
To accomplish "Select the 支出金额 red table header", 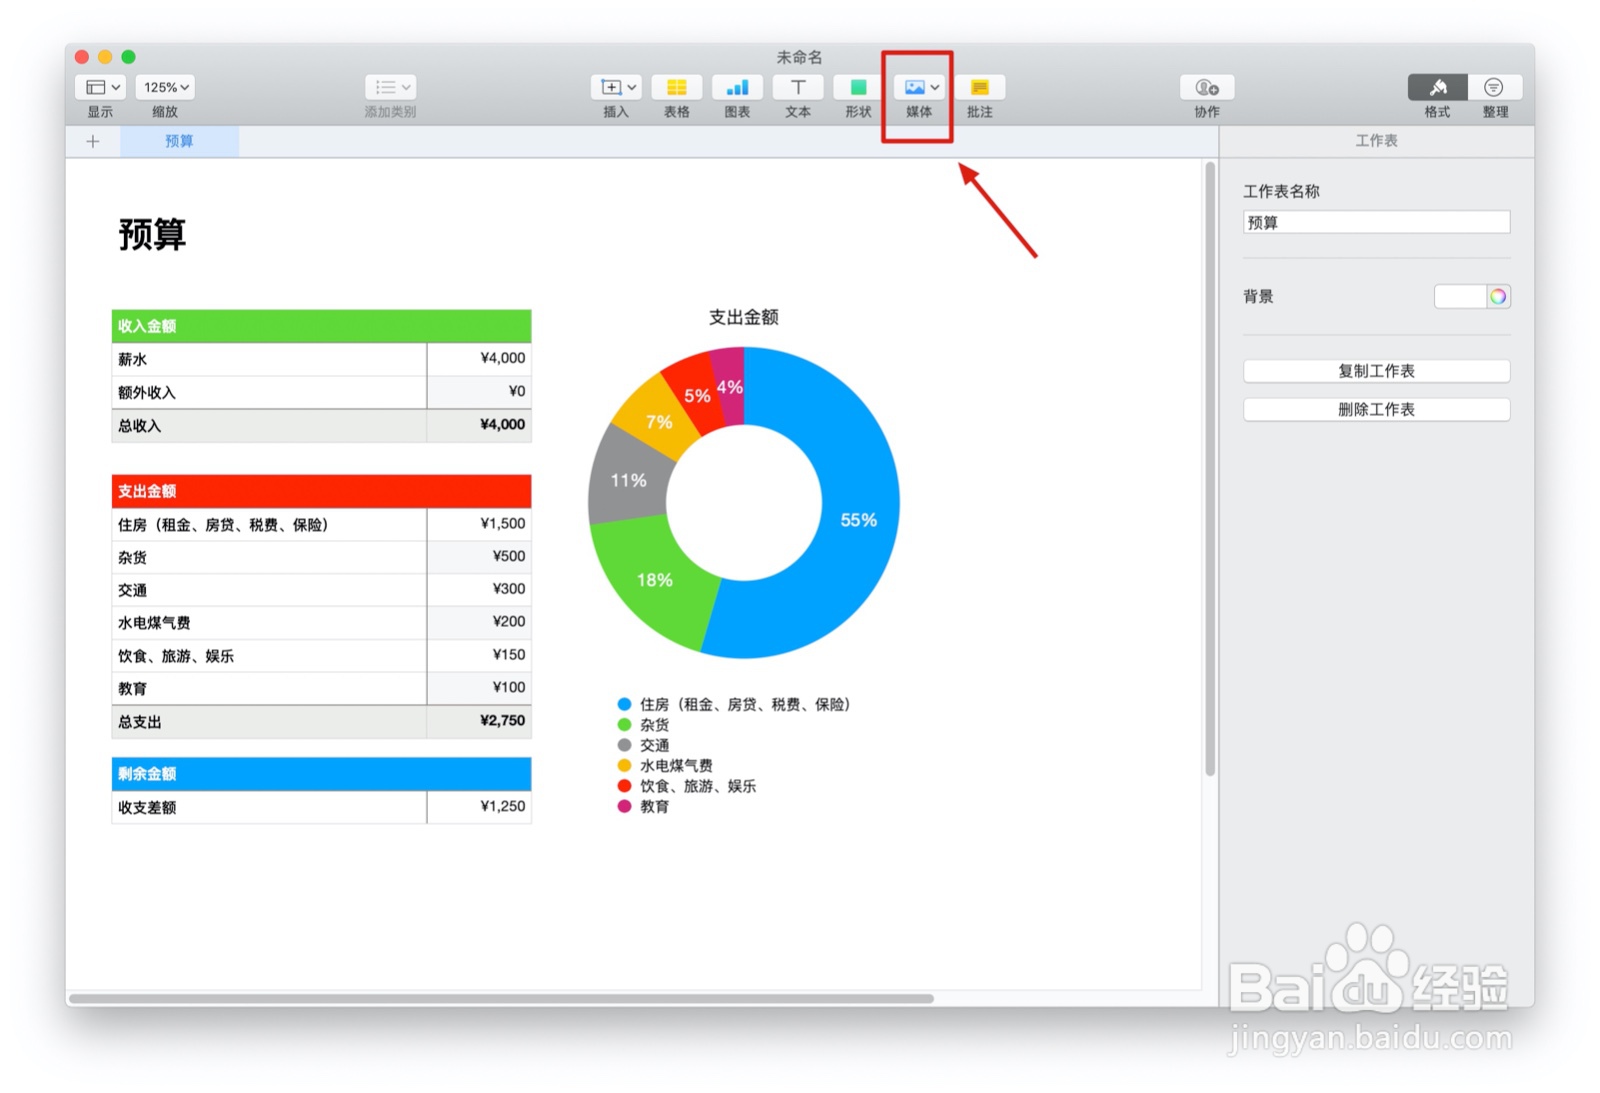I will [321, 491].
